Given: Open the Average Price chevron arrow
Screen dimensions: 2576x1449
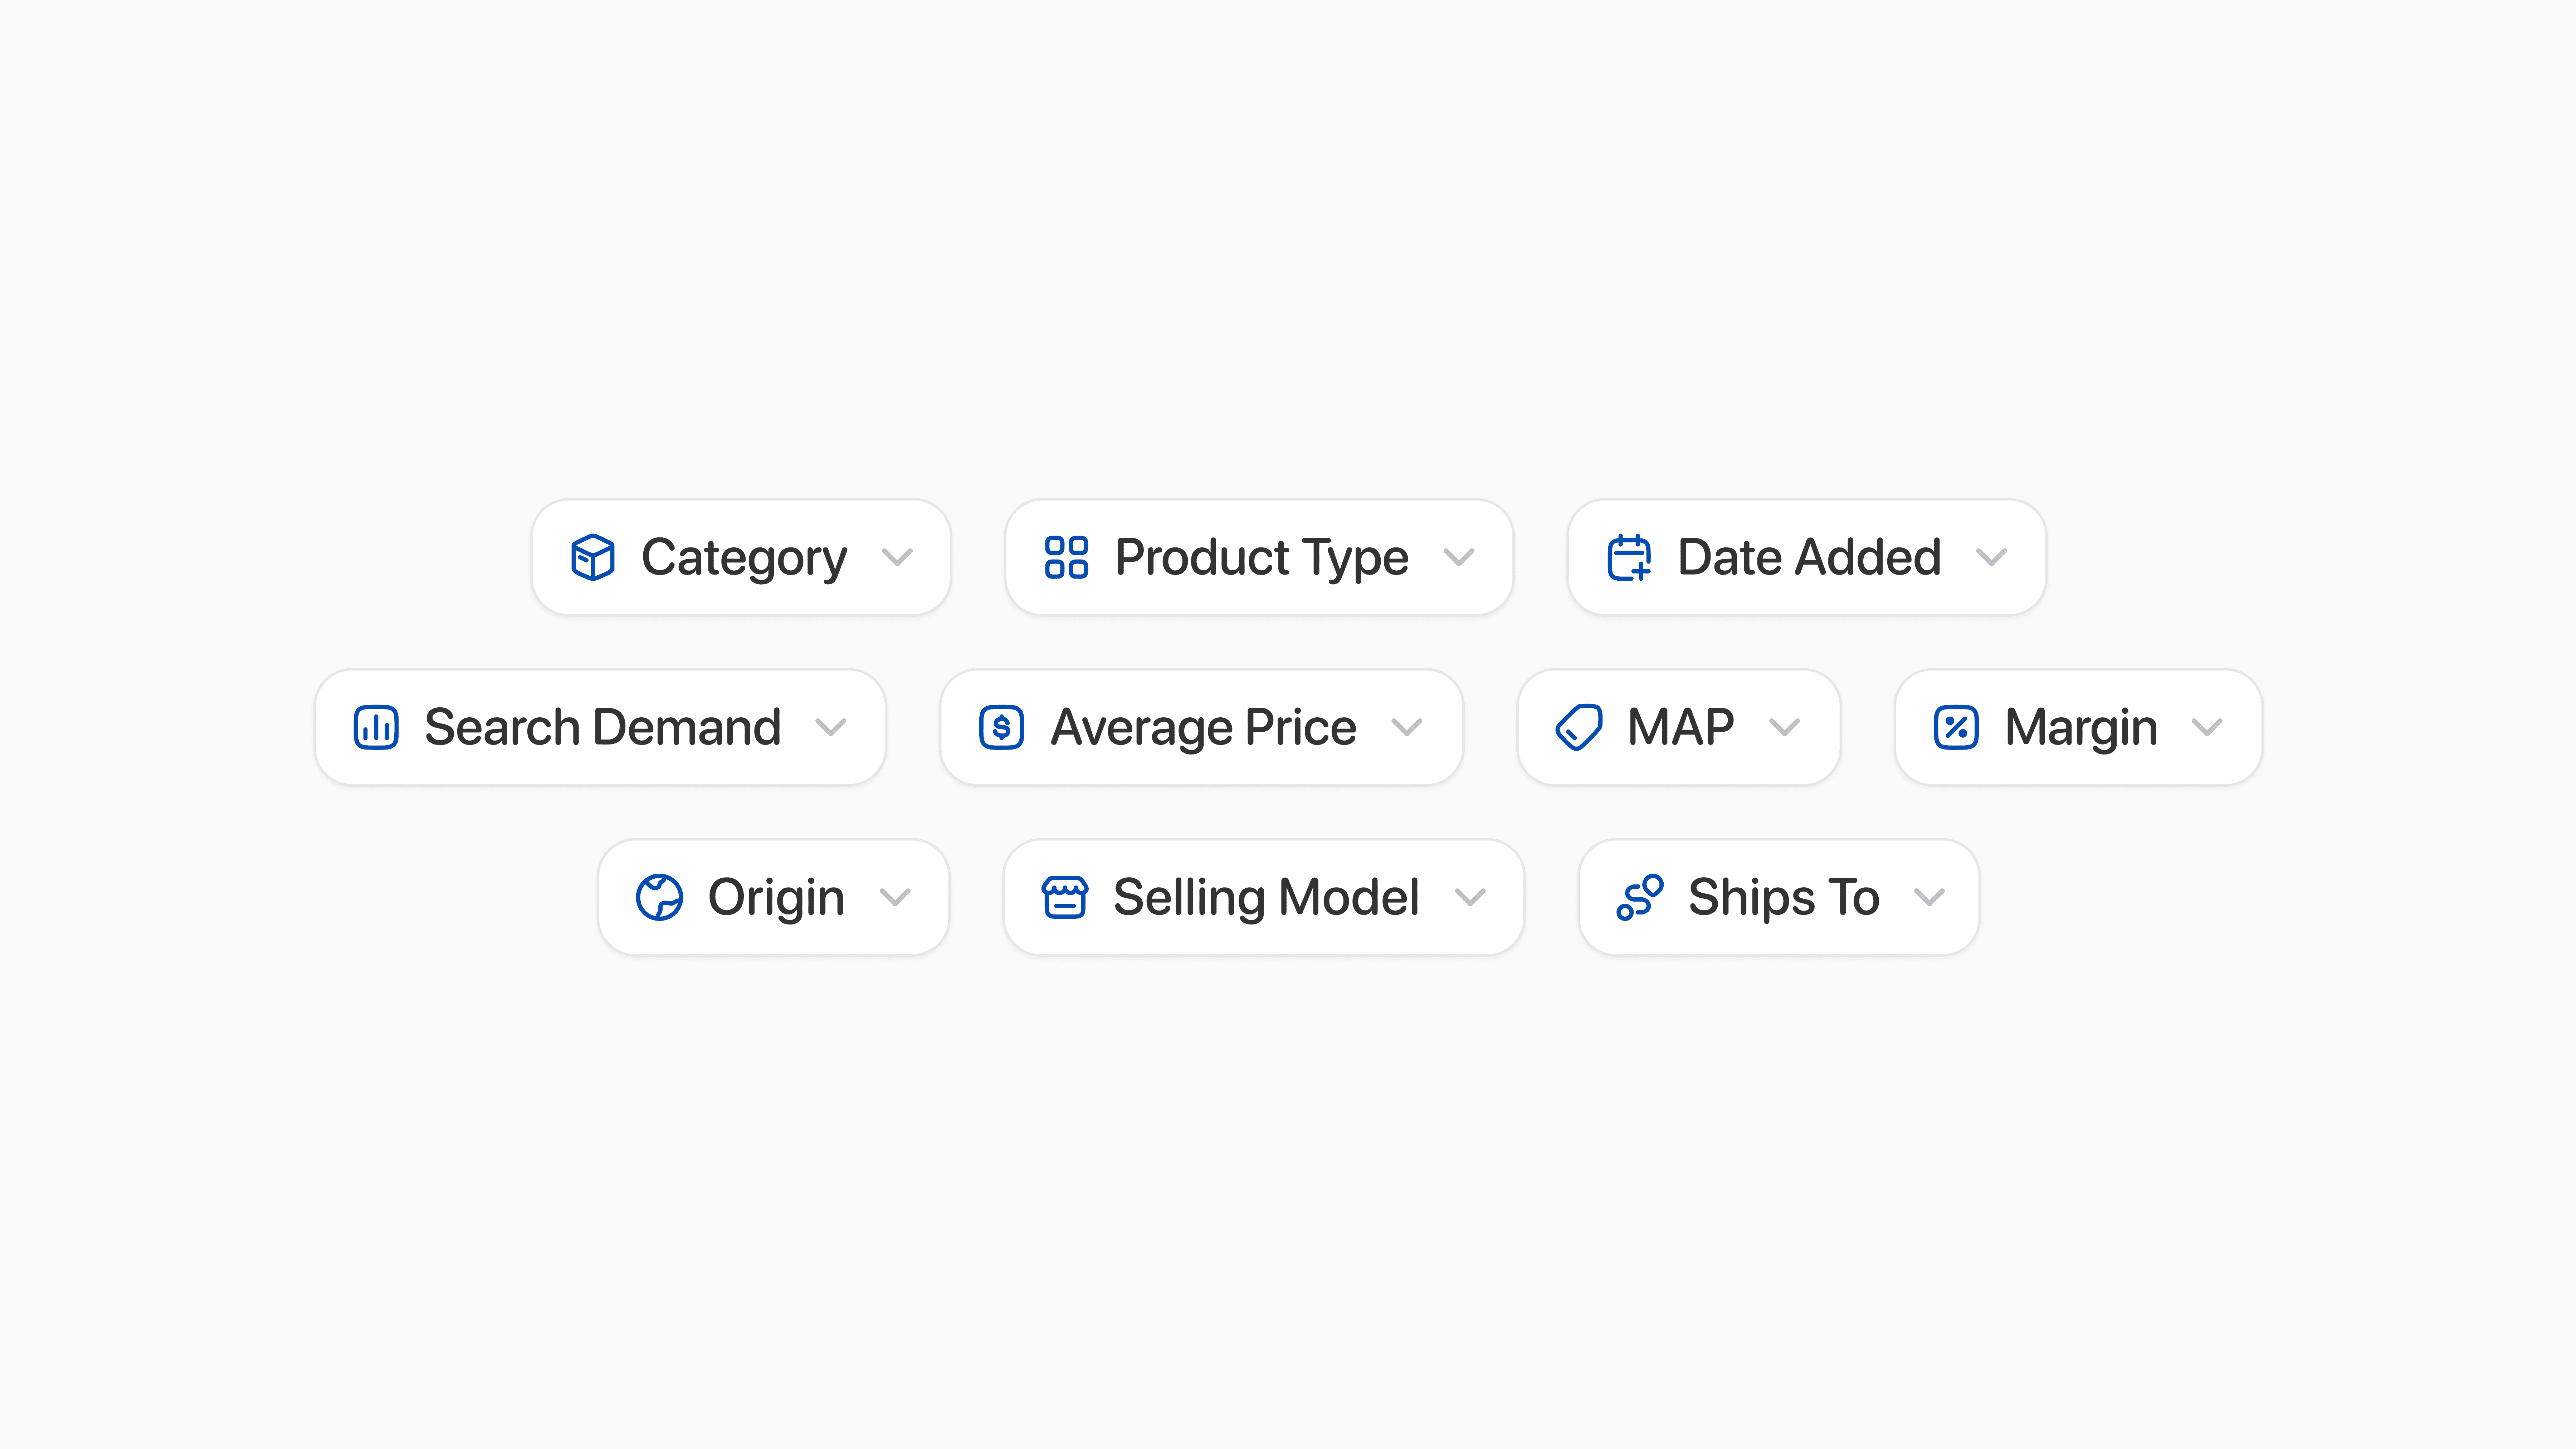Looking at the screenshot, I should click(1407, 727).
